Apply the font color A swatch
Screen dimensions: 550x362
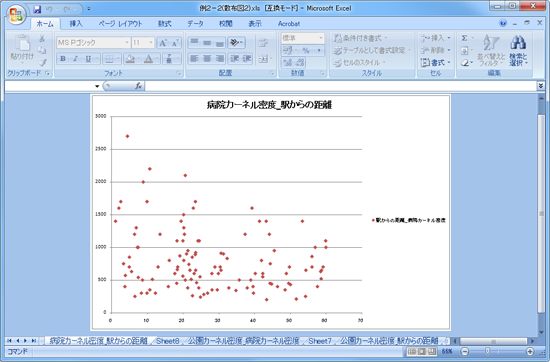(149, 59)
